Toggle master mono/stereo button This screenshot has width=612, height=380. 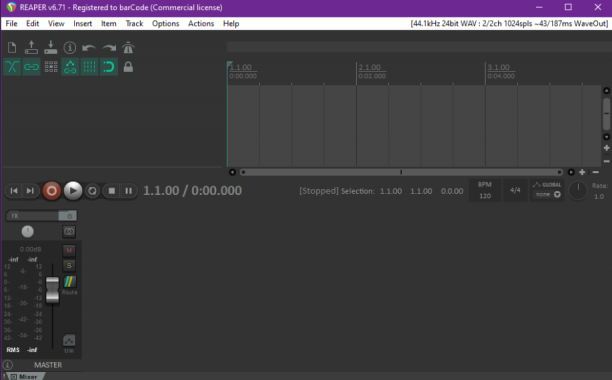pyautogui.click(x=69, y=231)
